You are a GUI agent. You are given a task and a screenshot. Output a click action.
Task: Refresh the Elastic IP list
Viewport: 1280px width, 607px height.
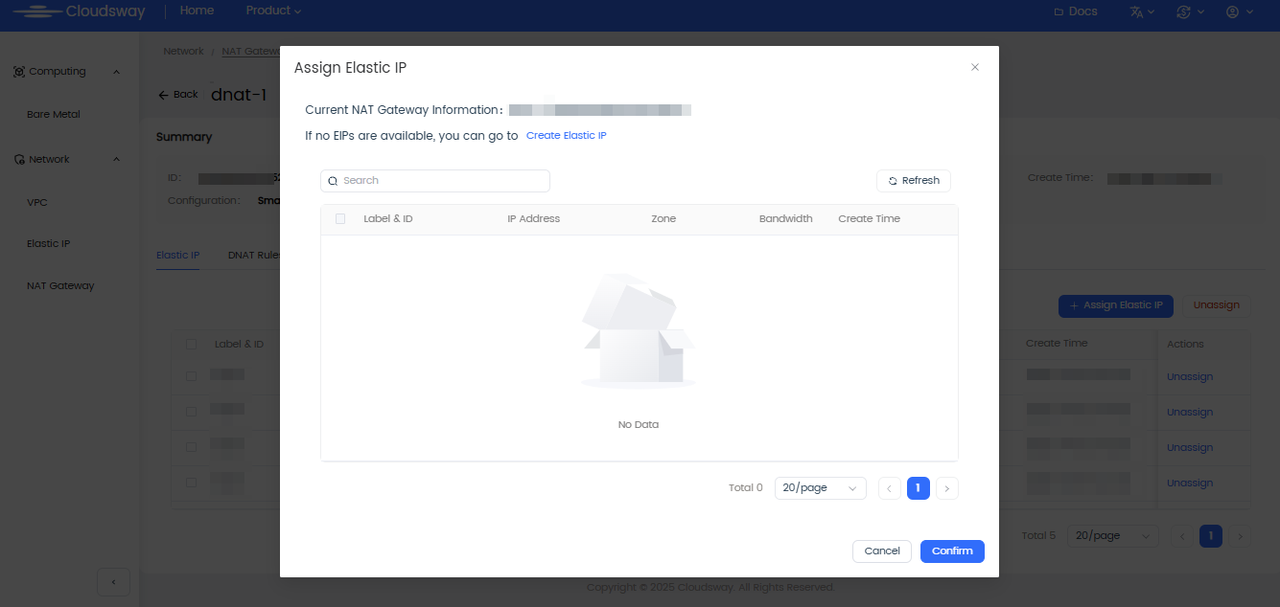point(913,180)
